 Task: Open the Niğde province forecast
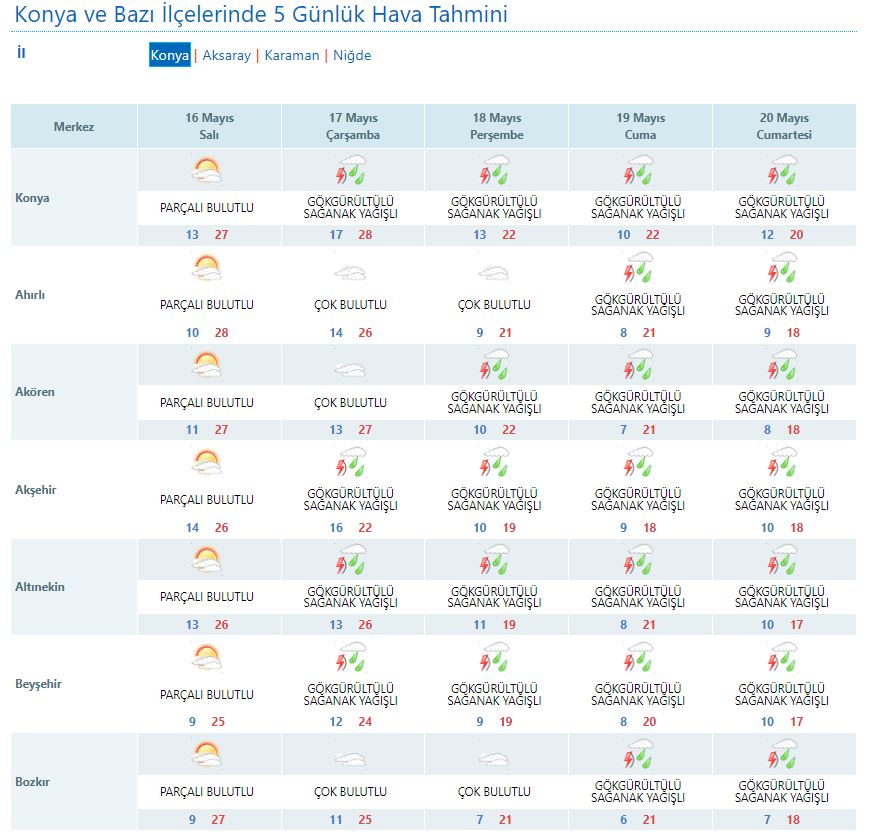point(352,56)
